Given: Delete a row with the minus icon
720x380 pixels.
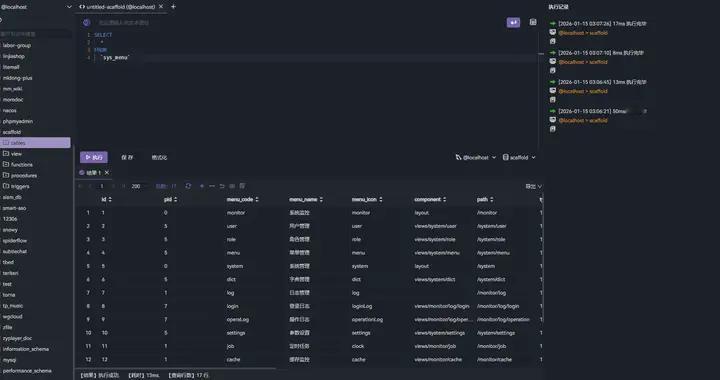Looking at the screenshot, I should (x=212, y=186).
